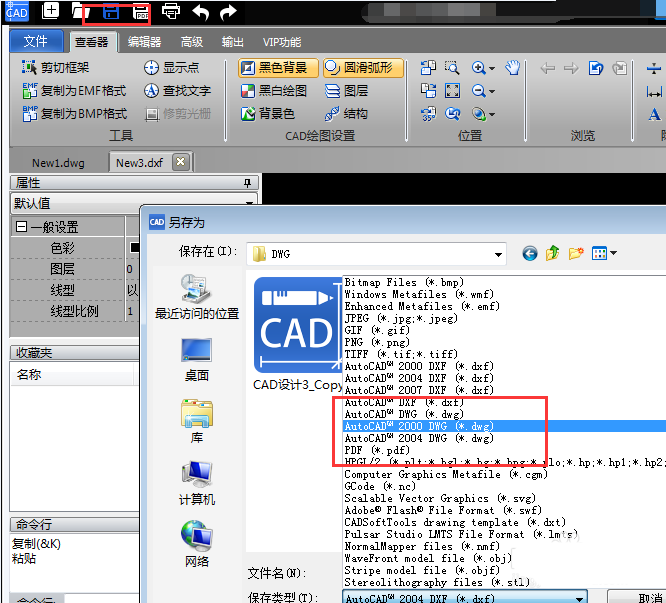The height and width of the screenshot is (603, 666).
Task: Close the New3.dxf document tab
Action: point(181,162)
